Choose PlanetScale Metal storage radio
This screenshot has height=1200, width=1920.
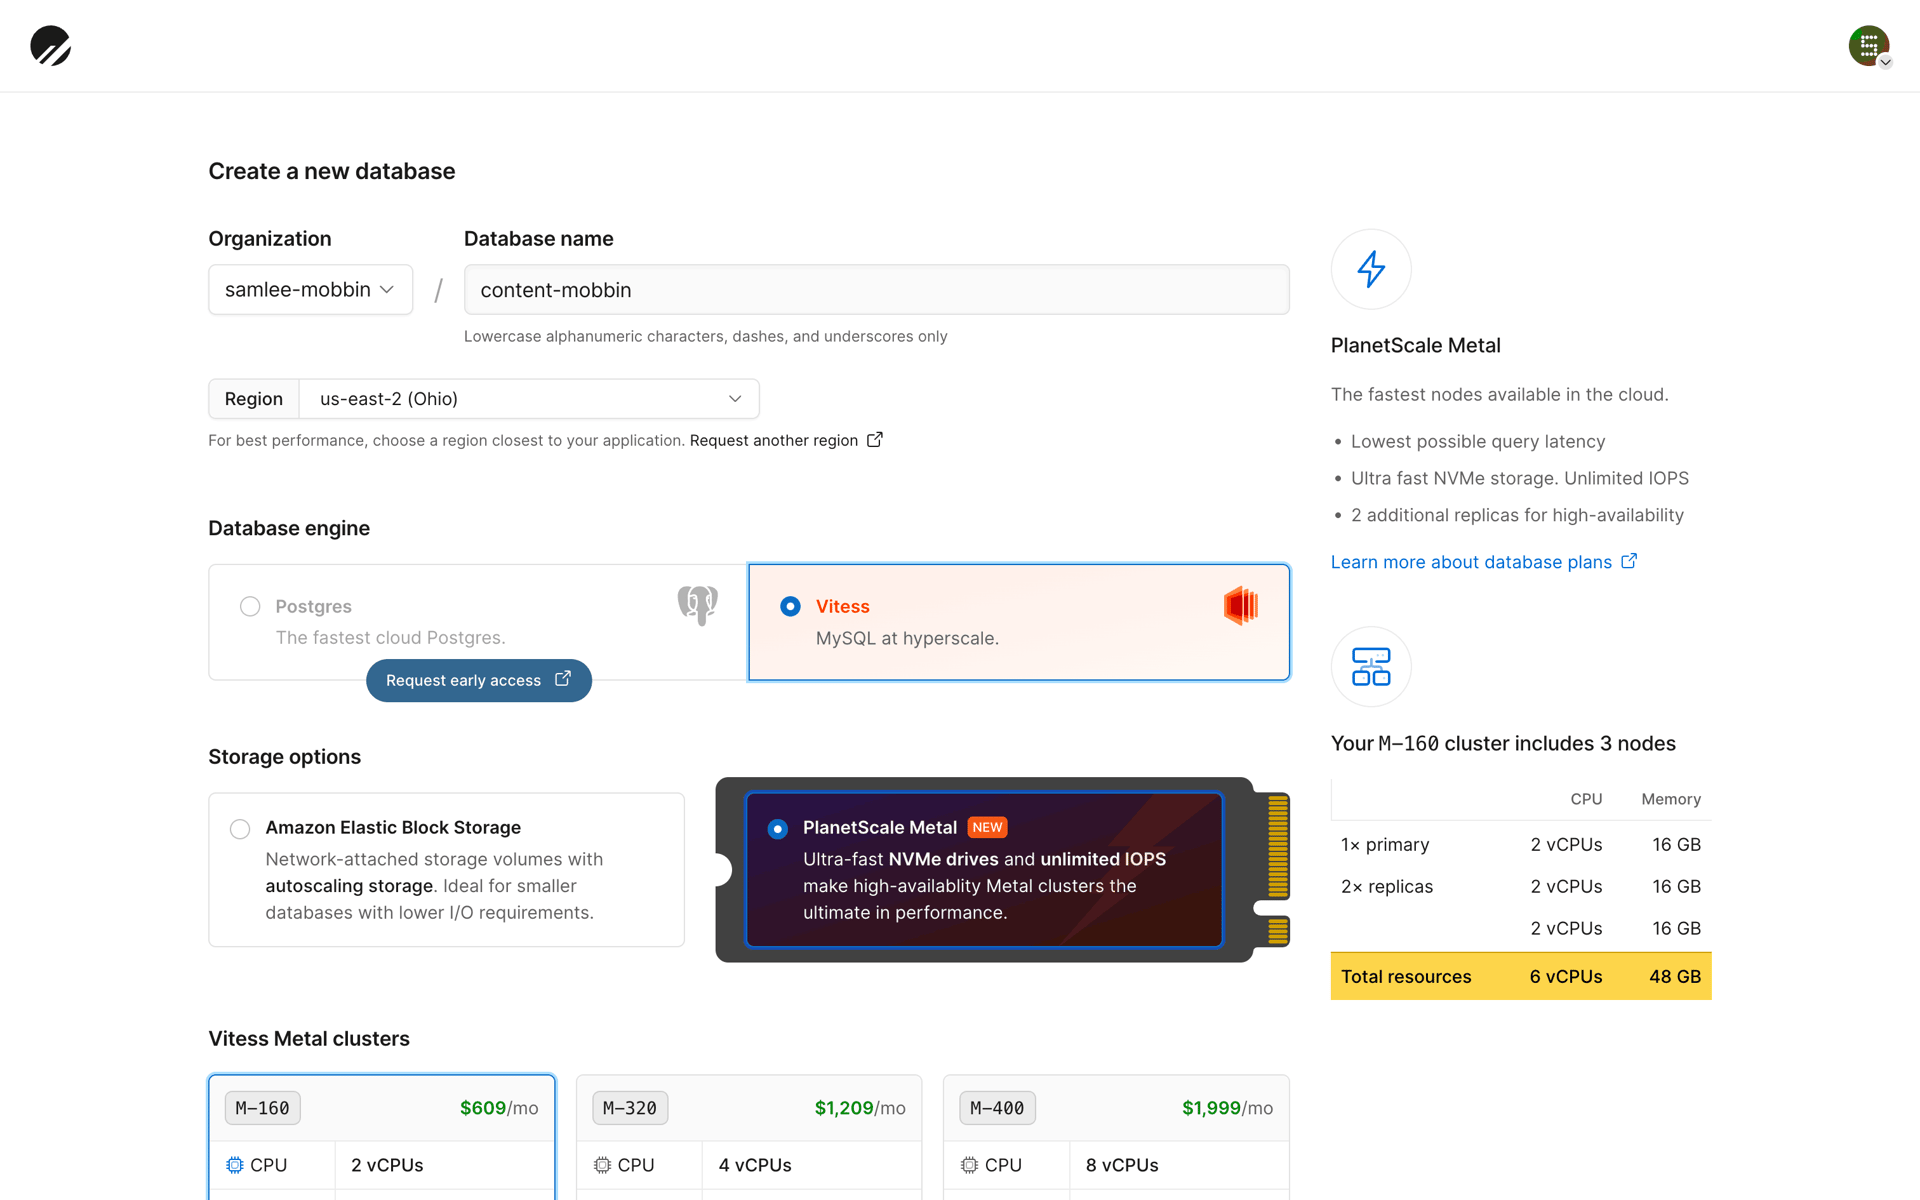(x=777, y=828)
